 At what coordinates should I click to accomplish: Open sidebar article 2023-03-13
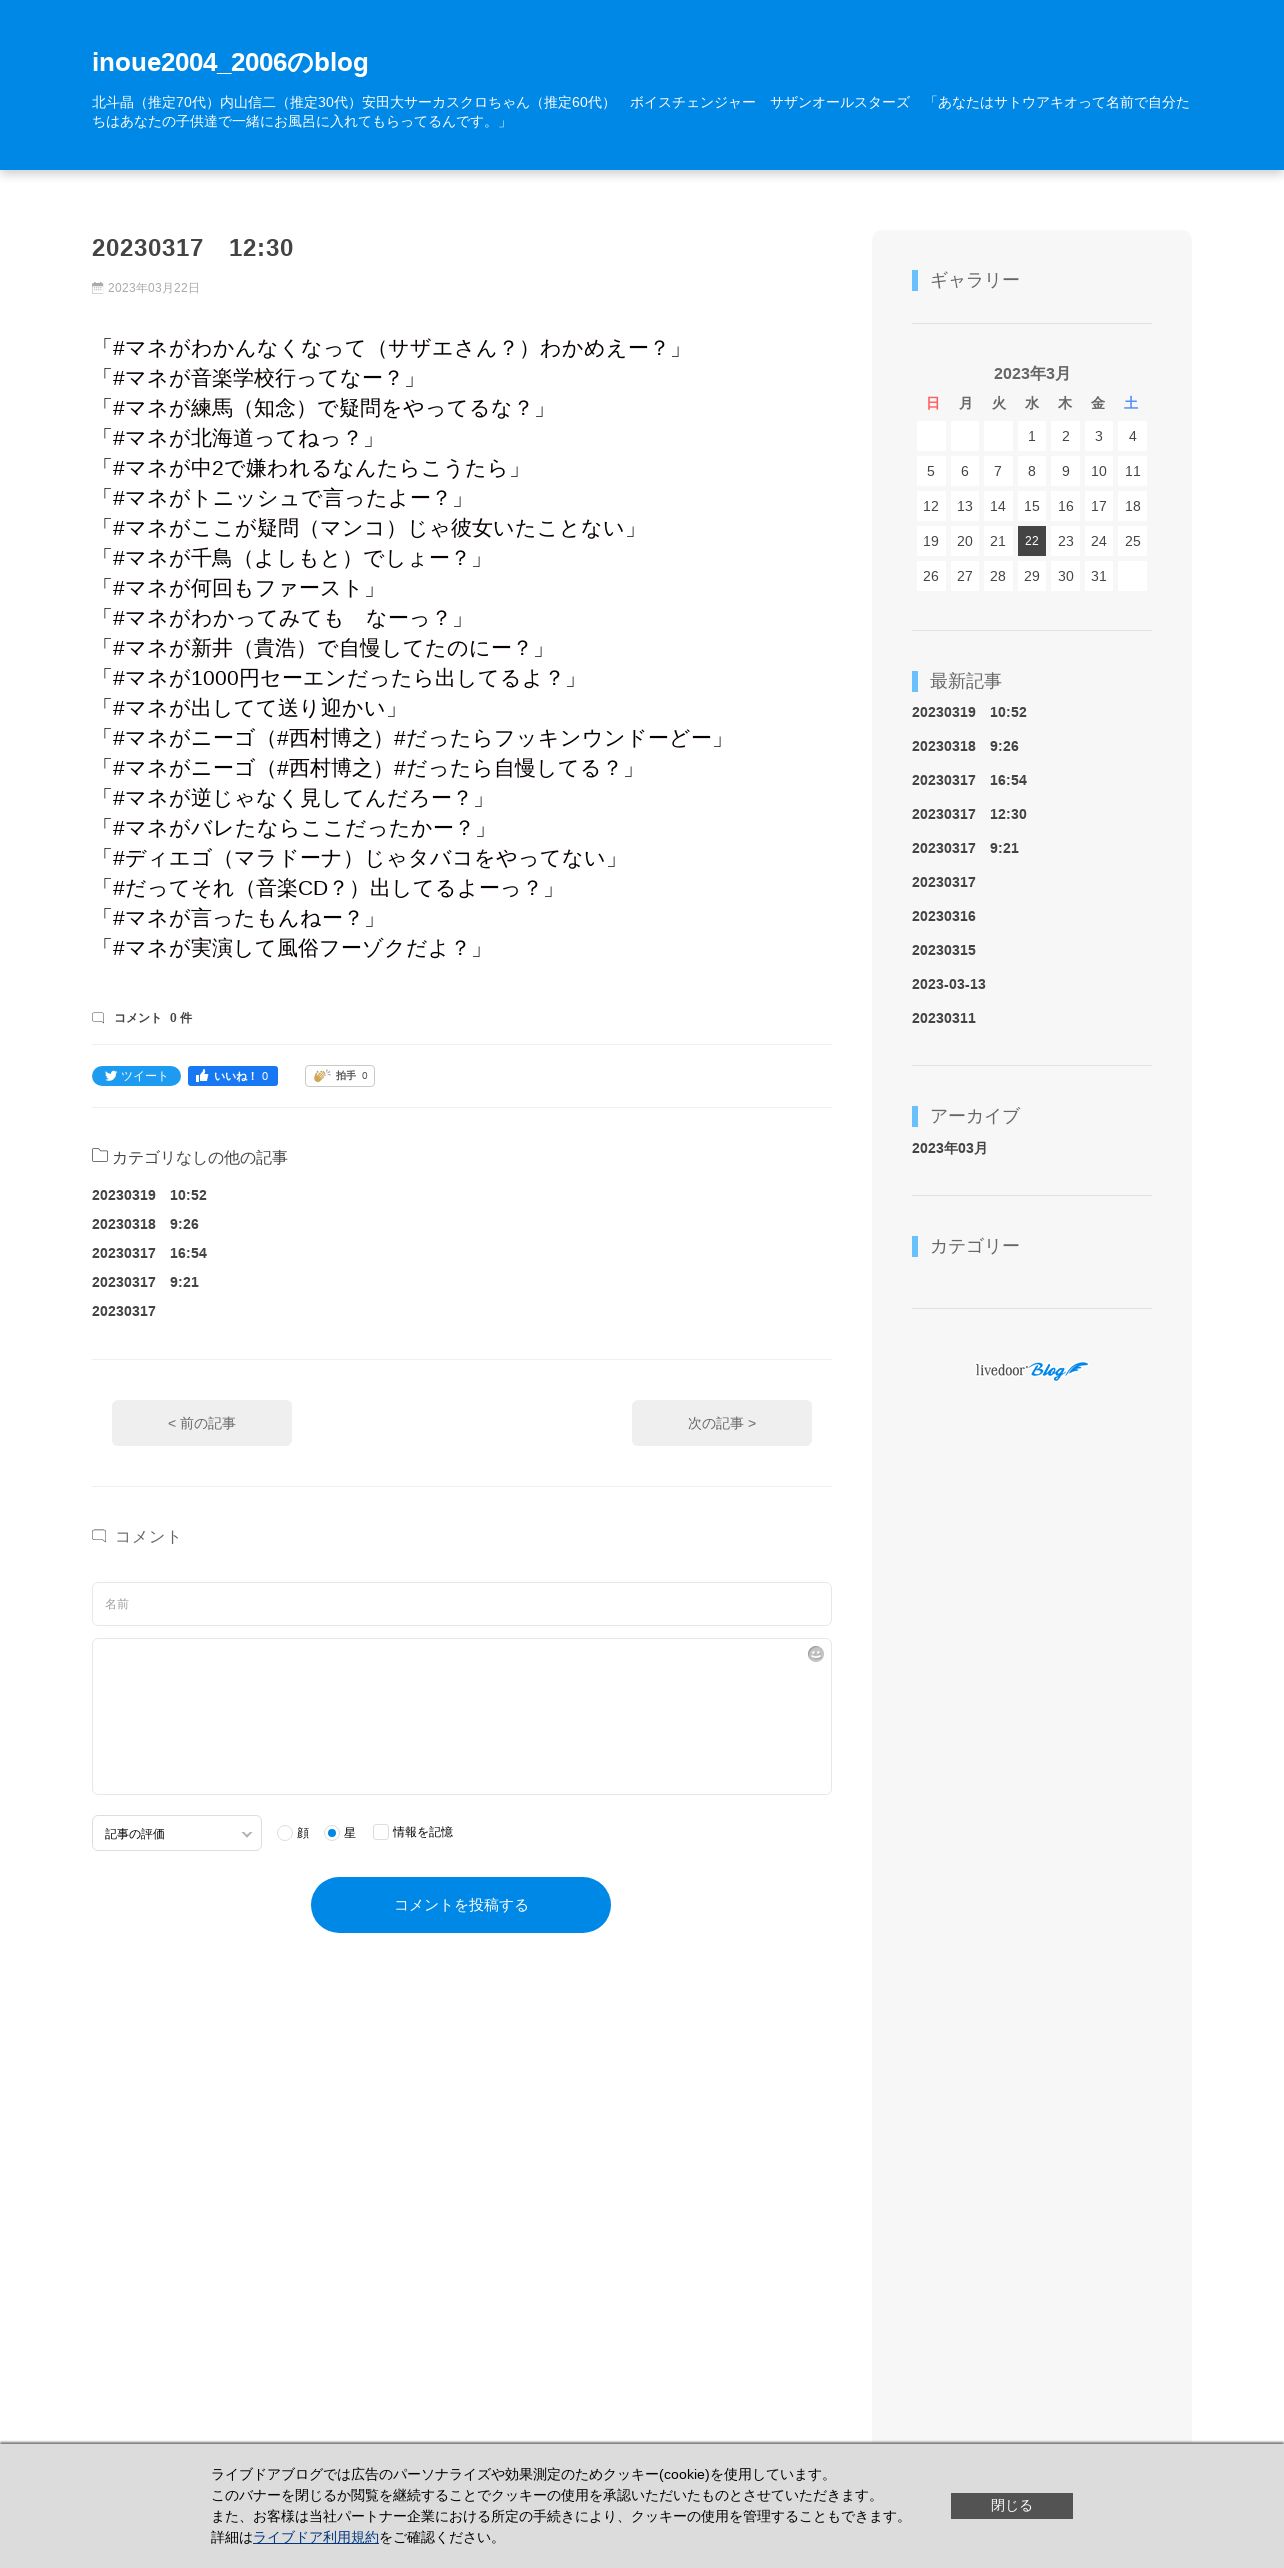coord(949,984)
